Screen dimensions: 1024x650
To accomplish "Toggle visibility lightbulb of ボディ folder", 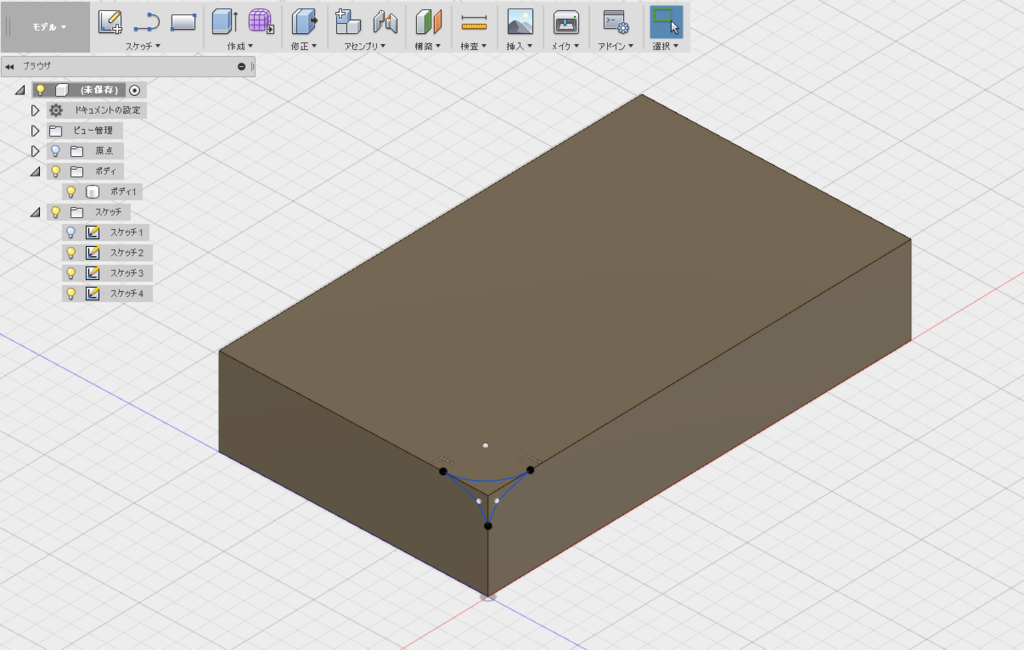I will 56,171.
